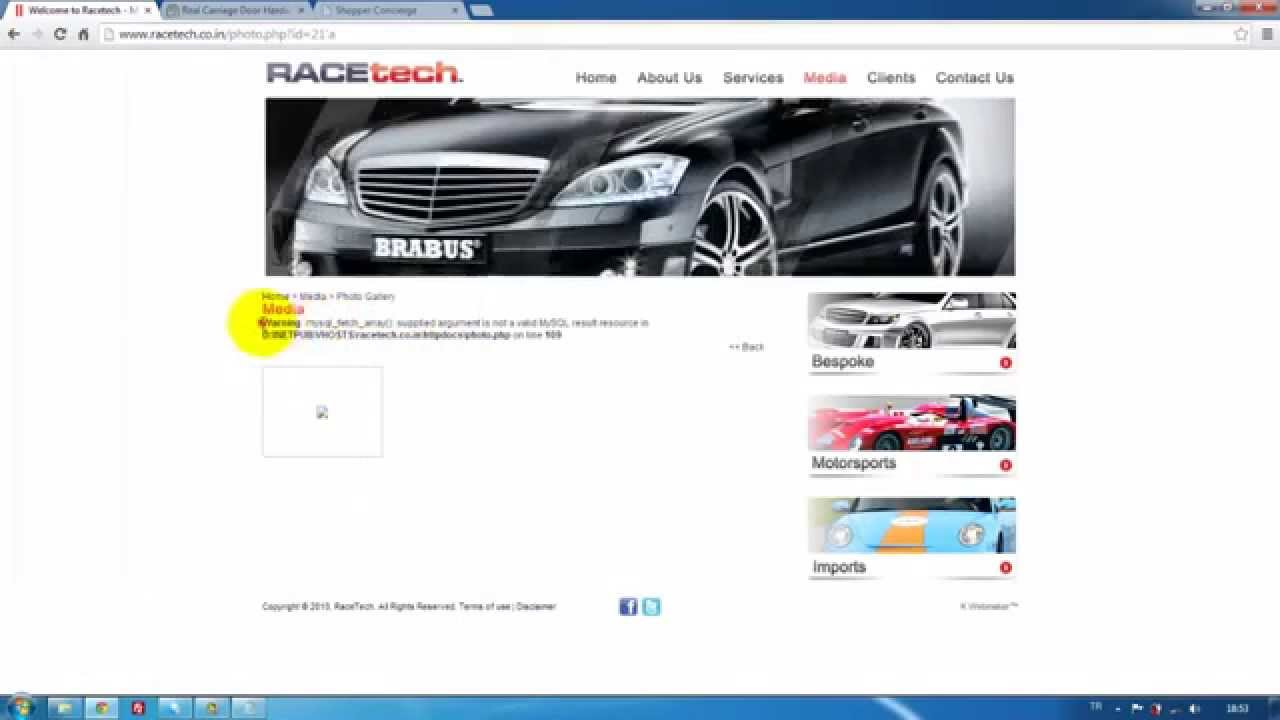The image size is (1280, 720).
Task: Close the Welcome to Racetech tab
Action: point(148,10)
